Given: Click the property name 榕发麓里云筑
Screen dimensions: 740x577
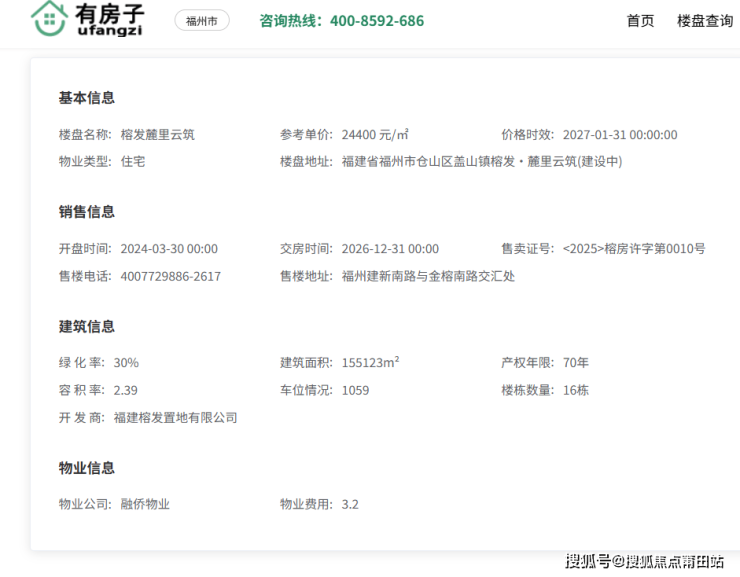Looking at the screenshot, I should point(157,135).
